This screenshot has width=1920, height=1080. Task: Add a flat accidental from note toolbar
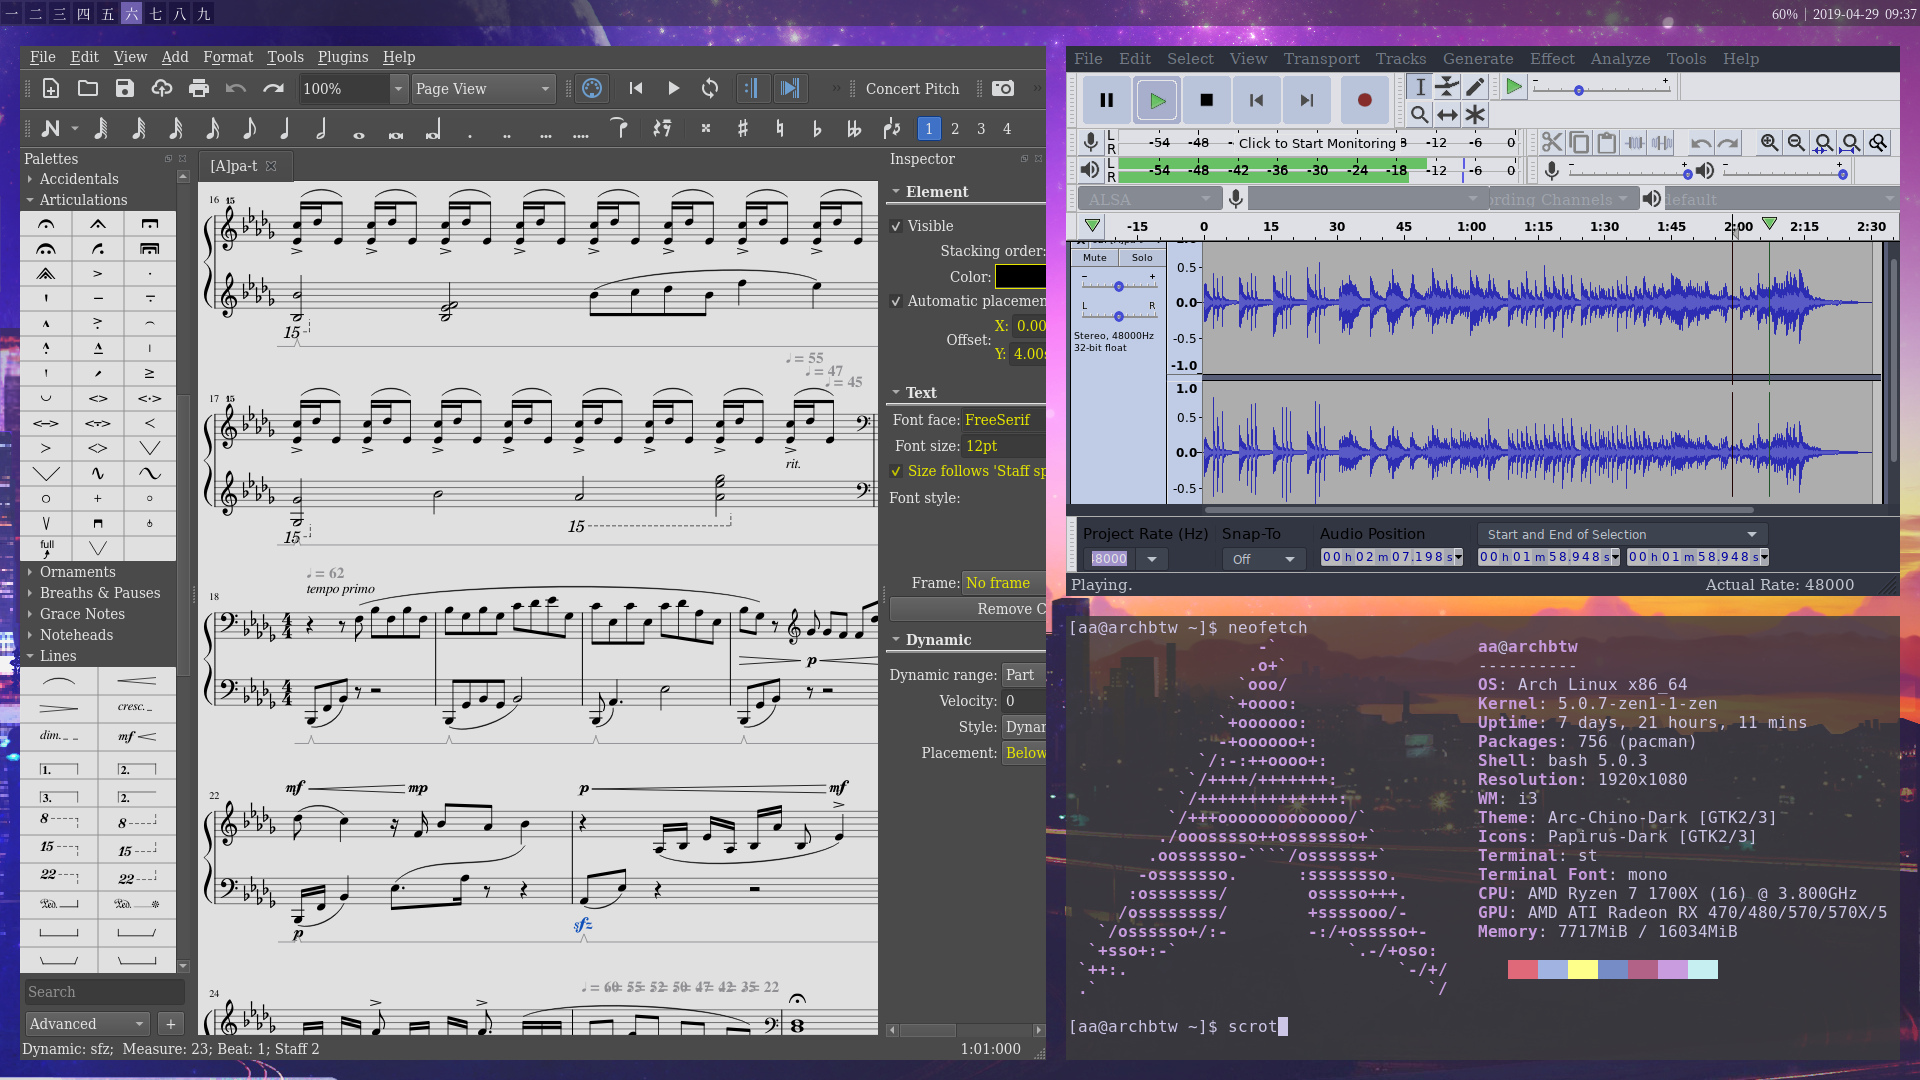817,129
